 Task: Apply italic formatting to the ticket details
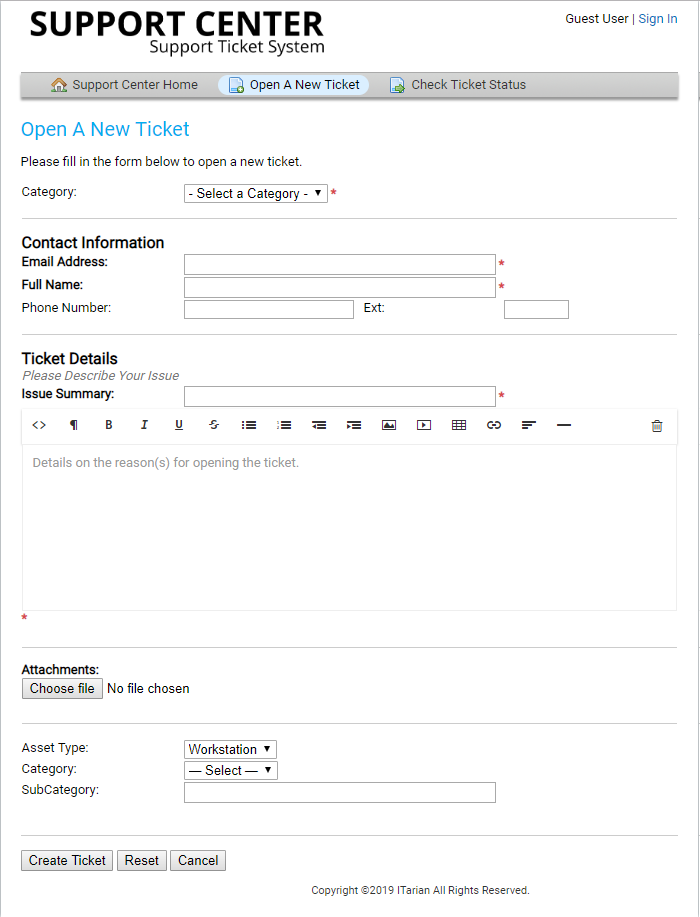(x=143, y=424)
